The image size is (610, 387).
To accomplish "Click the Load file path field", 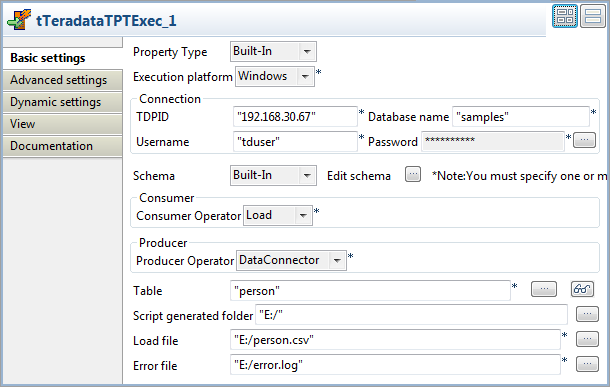I will (395, 340).
